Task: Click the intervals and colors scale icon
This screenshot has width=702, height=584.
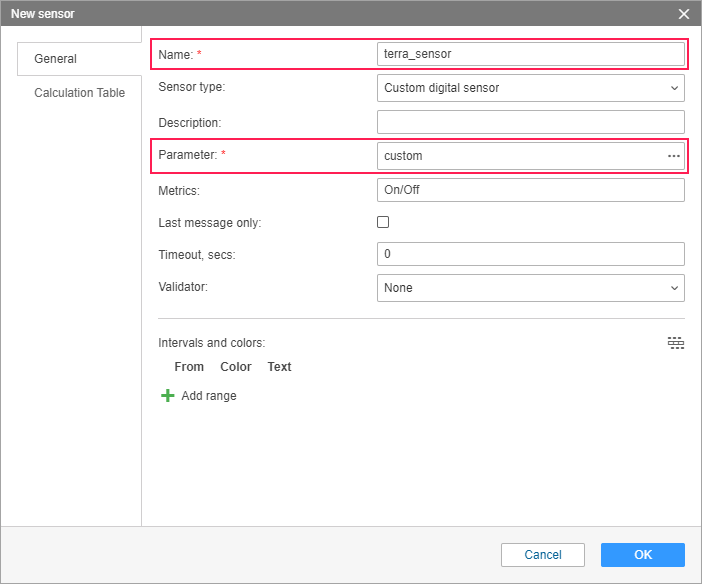Action: point(676,343)
